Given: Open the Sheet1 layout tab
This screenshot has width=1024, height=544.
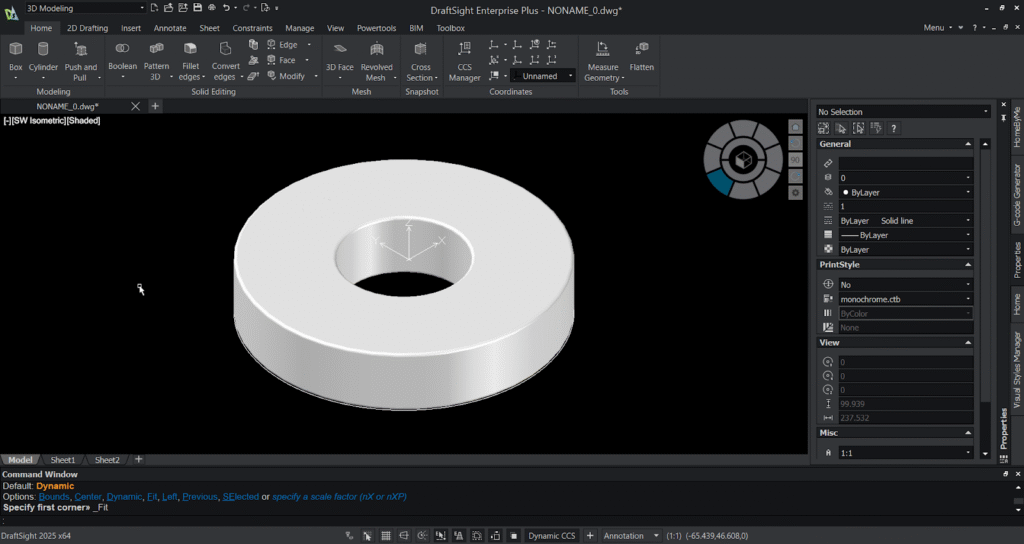Looking at the screenshot, I should click(x=64, y=460).
